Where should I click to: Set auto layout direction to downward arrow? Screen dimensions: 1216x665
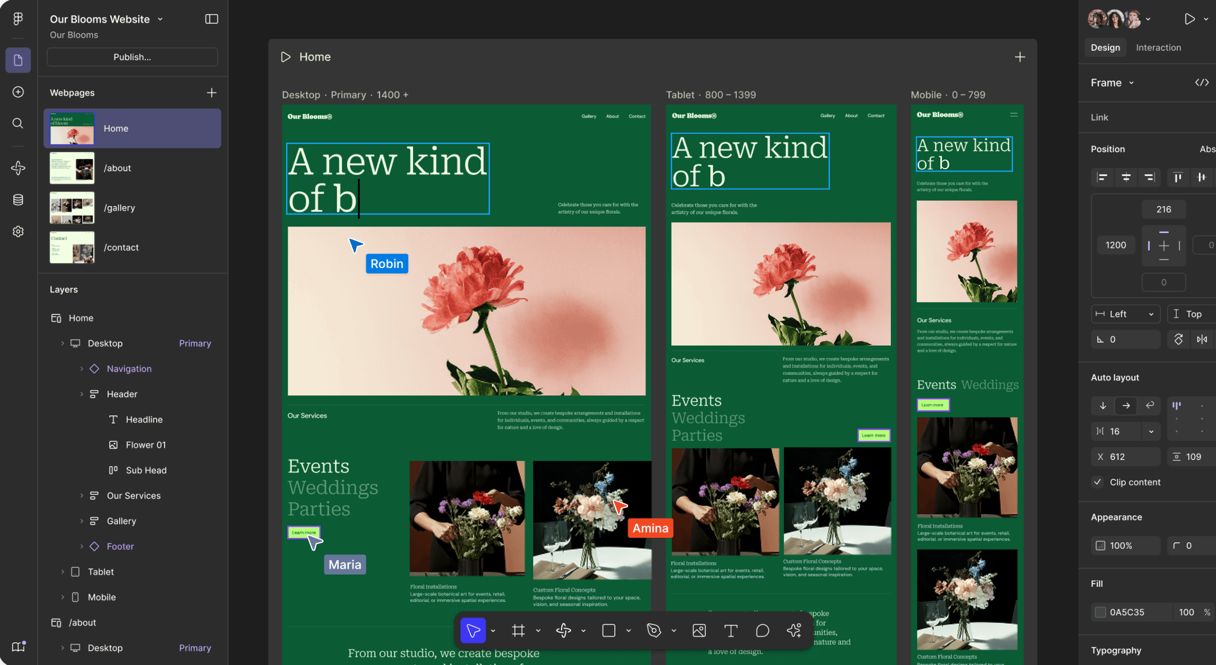(x=1103, y=405)
